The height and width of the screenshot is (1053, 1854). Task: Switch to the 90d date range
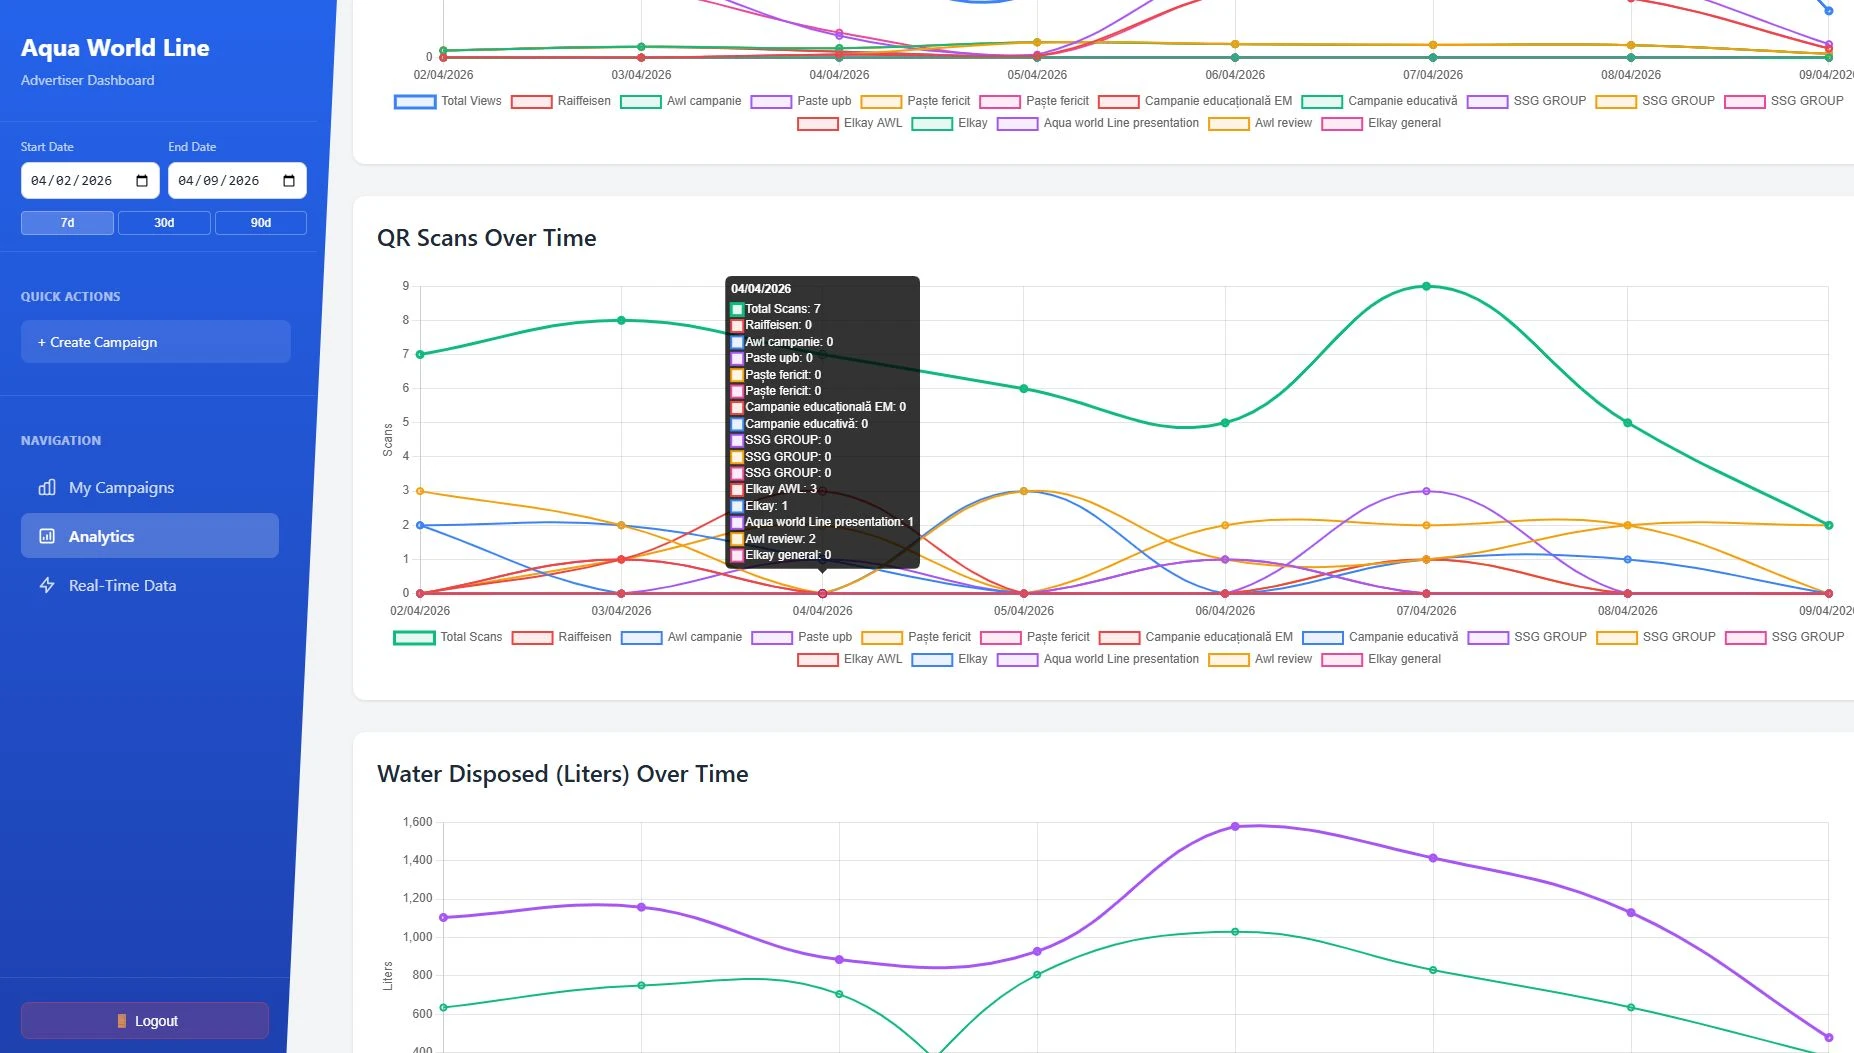[261, 223]
